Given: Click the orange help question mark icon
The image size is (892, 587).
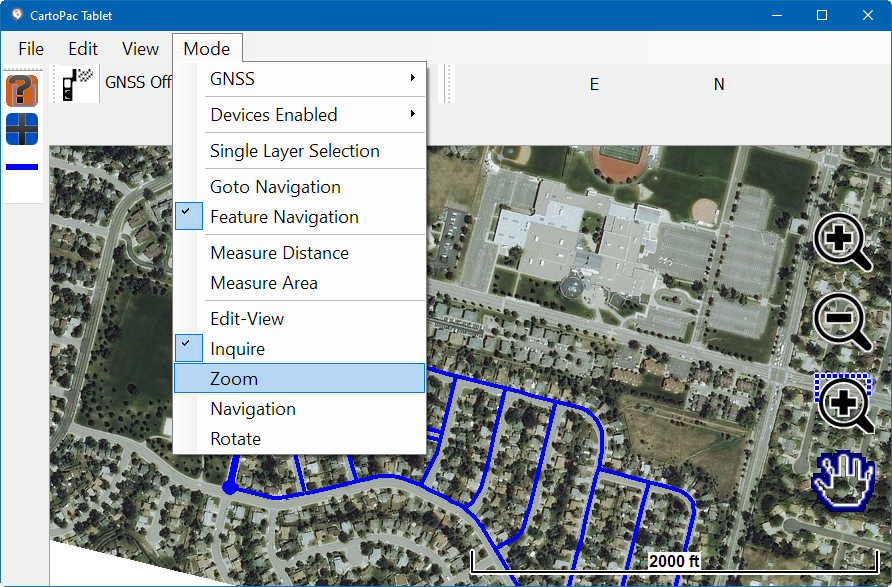Looking at the screenshot, I should 22,91.
